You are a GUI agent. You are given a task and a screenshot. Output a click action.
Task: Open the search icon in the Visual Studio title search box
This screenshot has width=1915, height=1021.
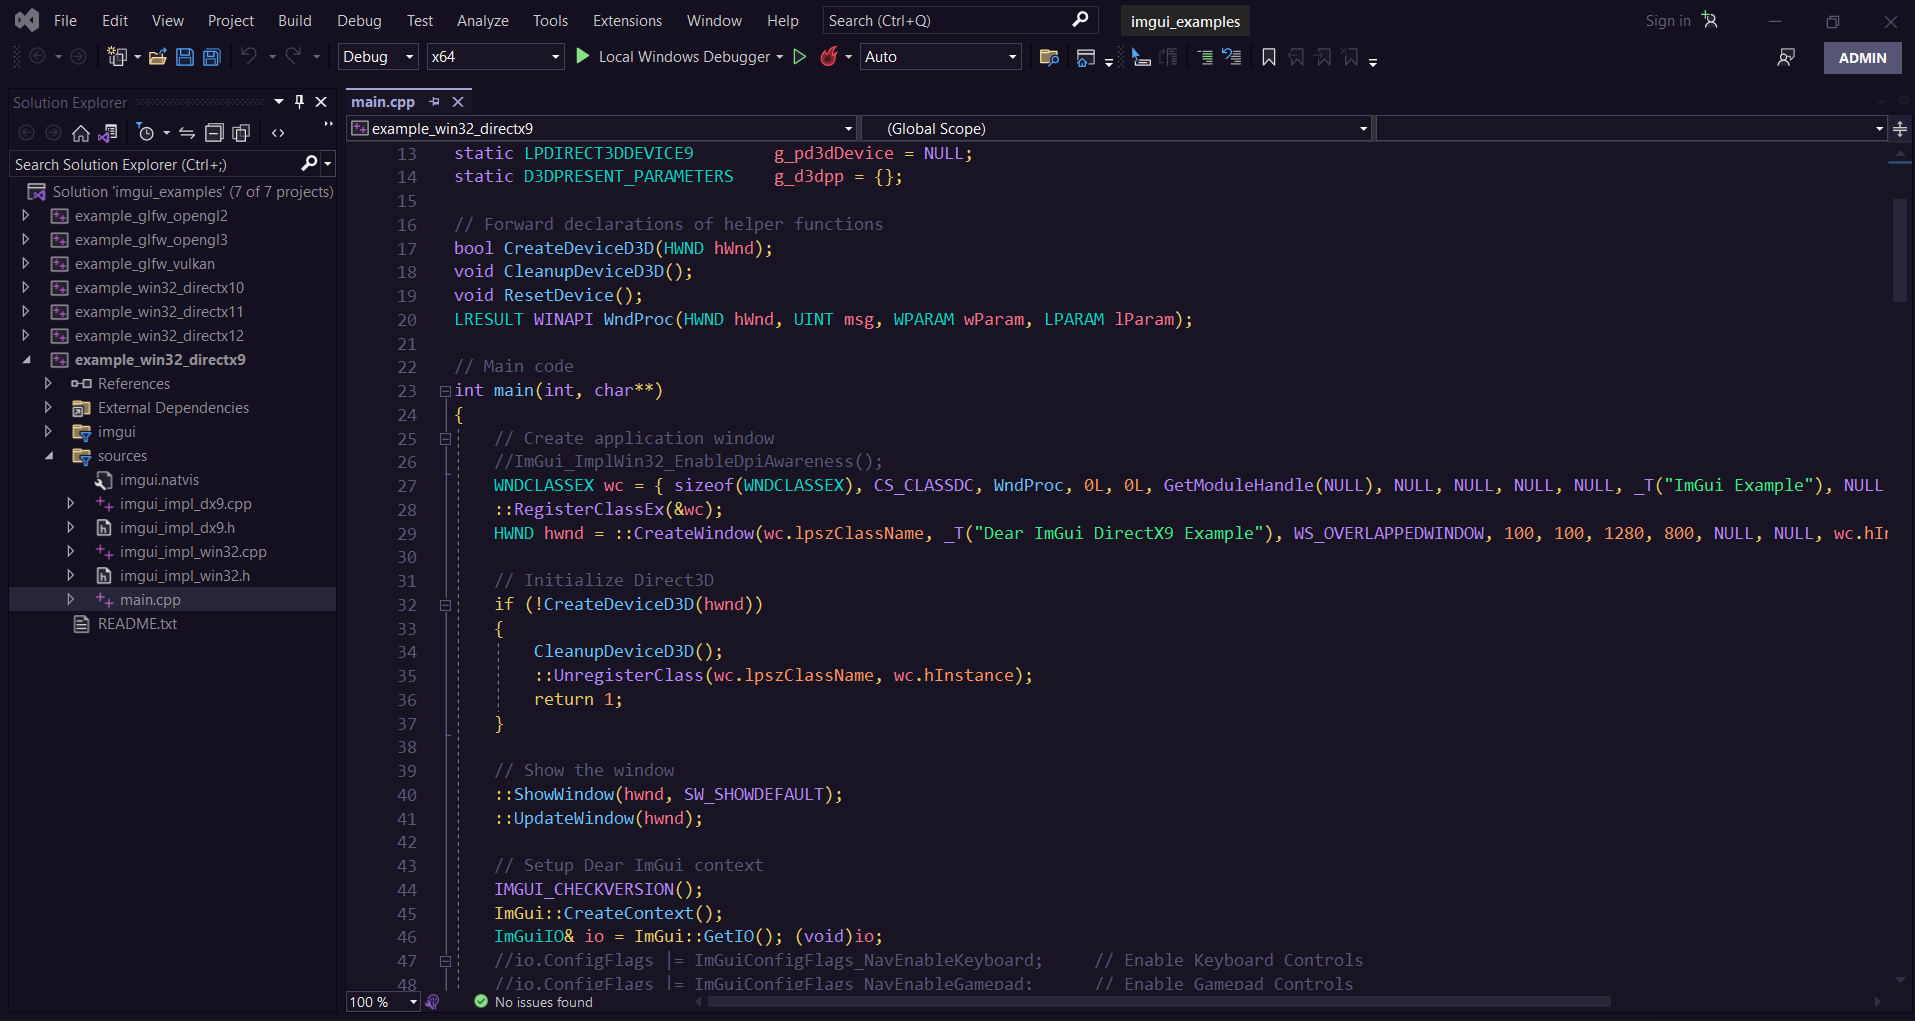pyautogui.click(x=1080, y=20)
